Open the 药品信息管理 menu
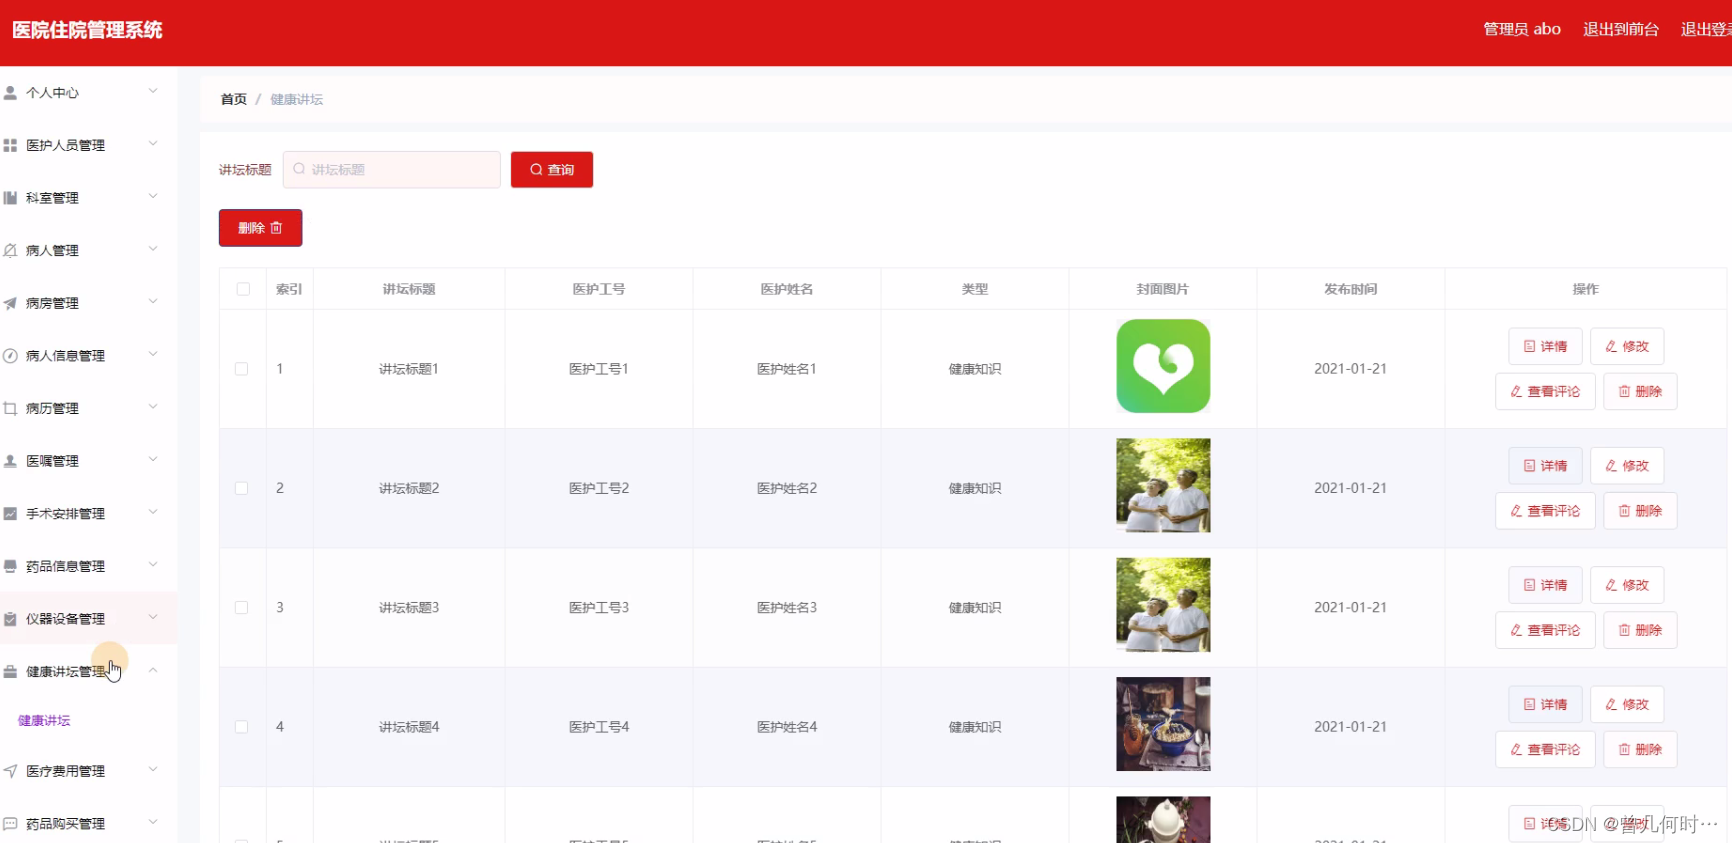Viewport: 1732px width, 843px height. point(89,566)
